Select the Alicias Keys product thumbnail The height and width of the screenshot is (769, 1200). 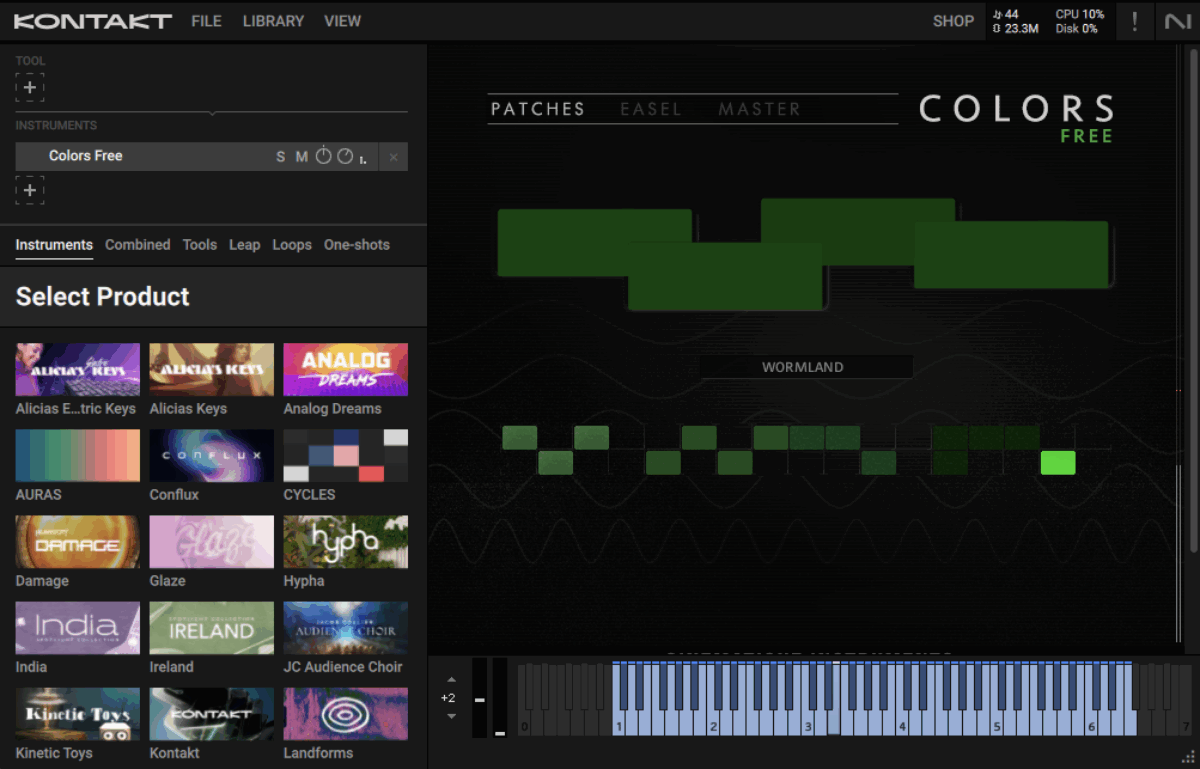[x=211, y=370]
